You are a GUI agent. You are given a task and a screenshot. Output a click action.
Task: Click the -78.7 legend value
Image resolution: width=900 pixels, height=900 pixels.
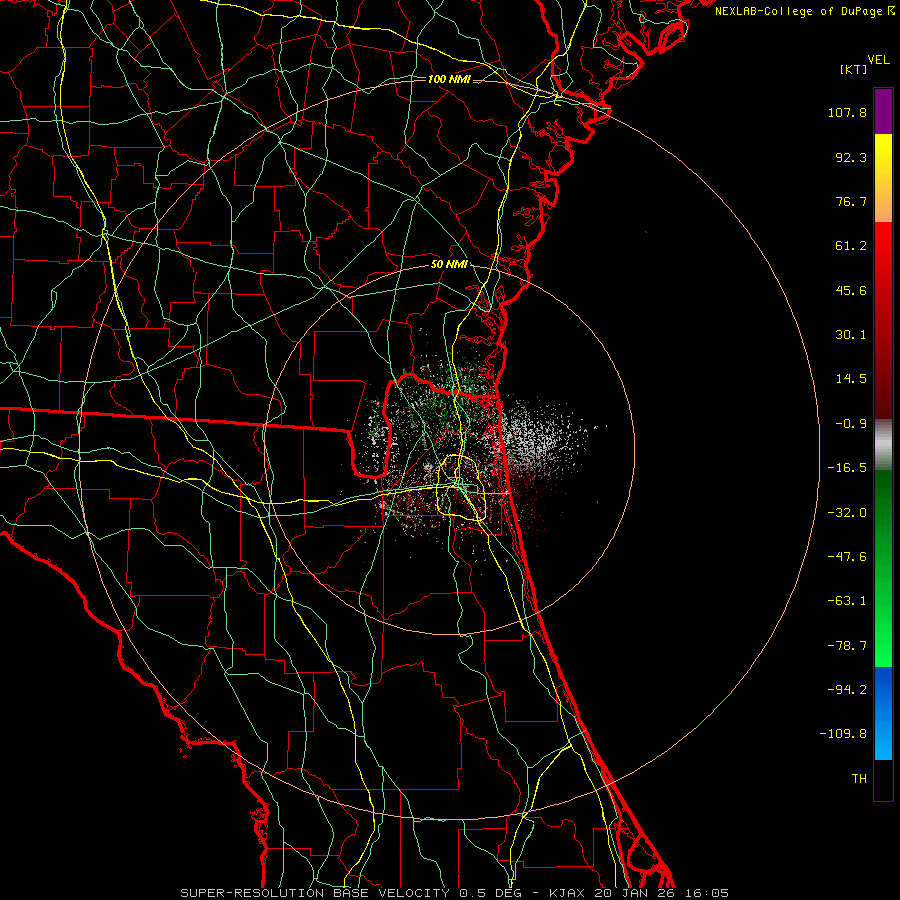[847, 646]
